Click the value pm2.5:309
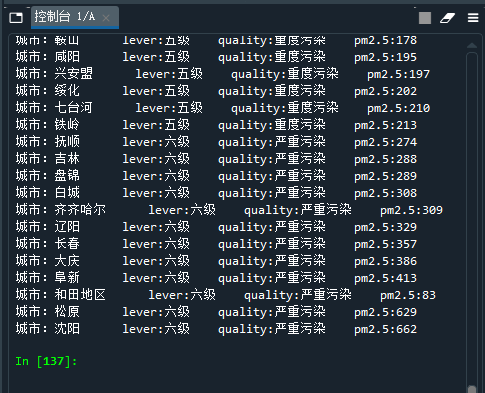 tap(411, 210)
